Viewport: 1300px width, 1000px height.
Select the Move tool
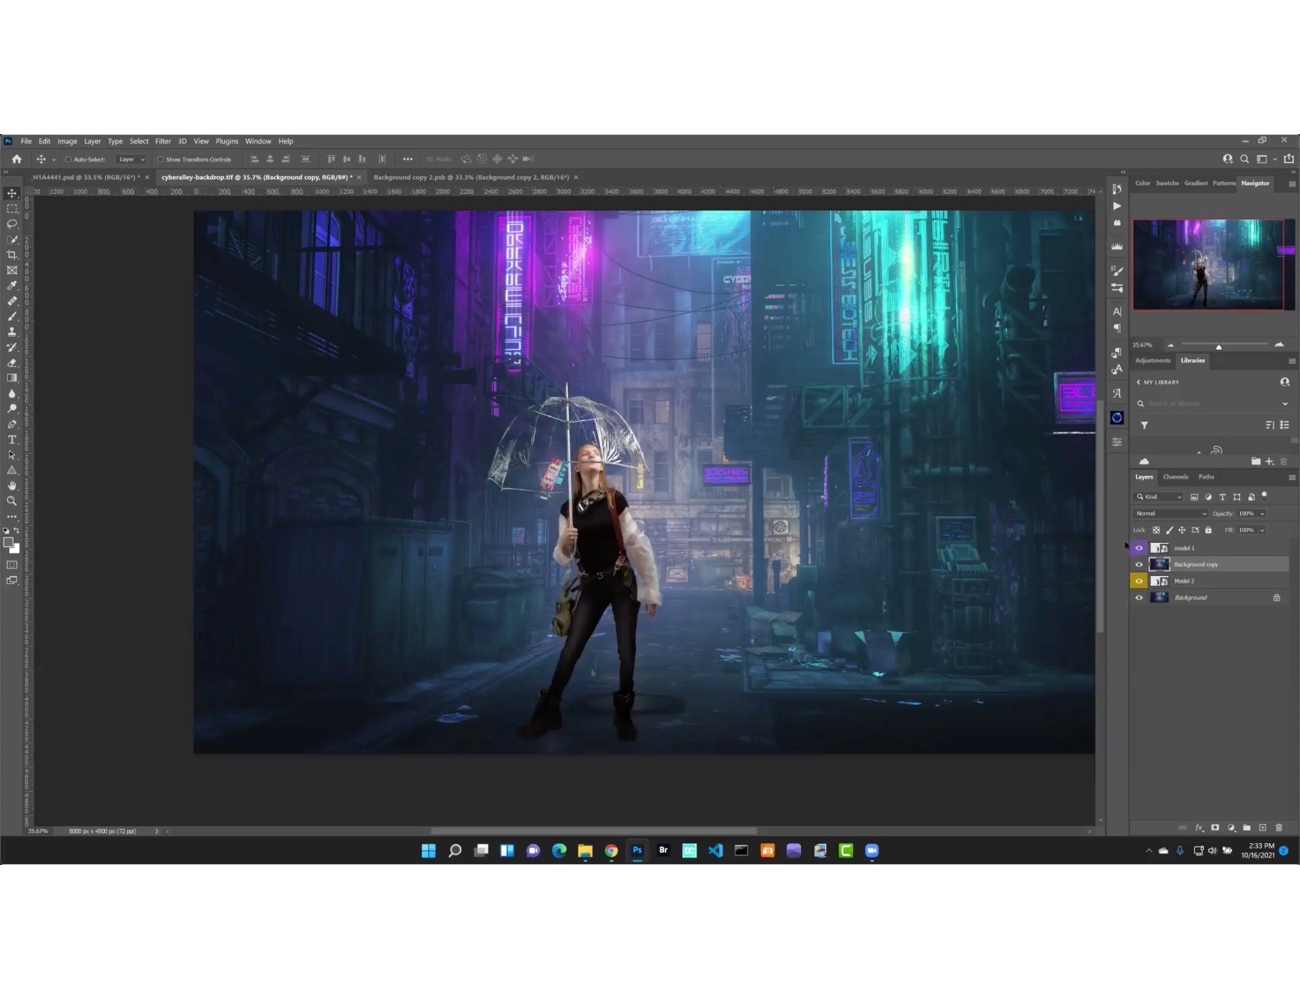(12, 192)
